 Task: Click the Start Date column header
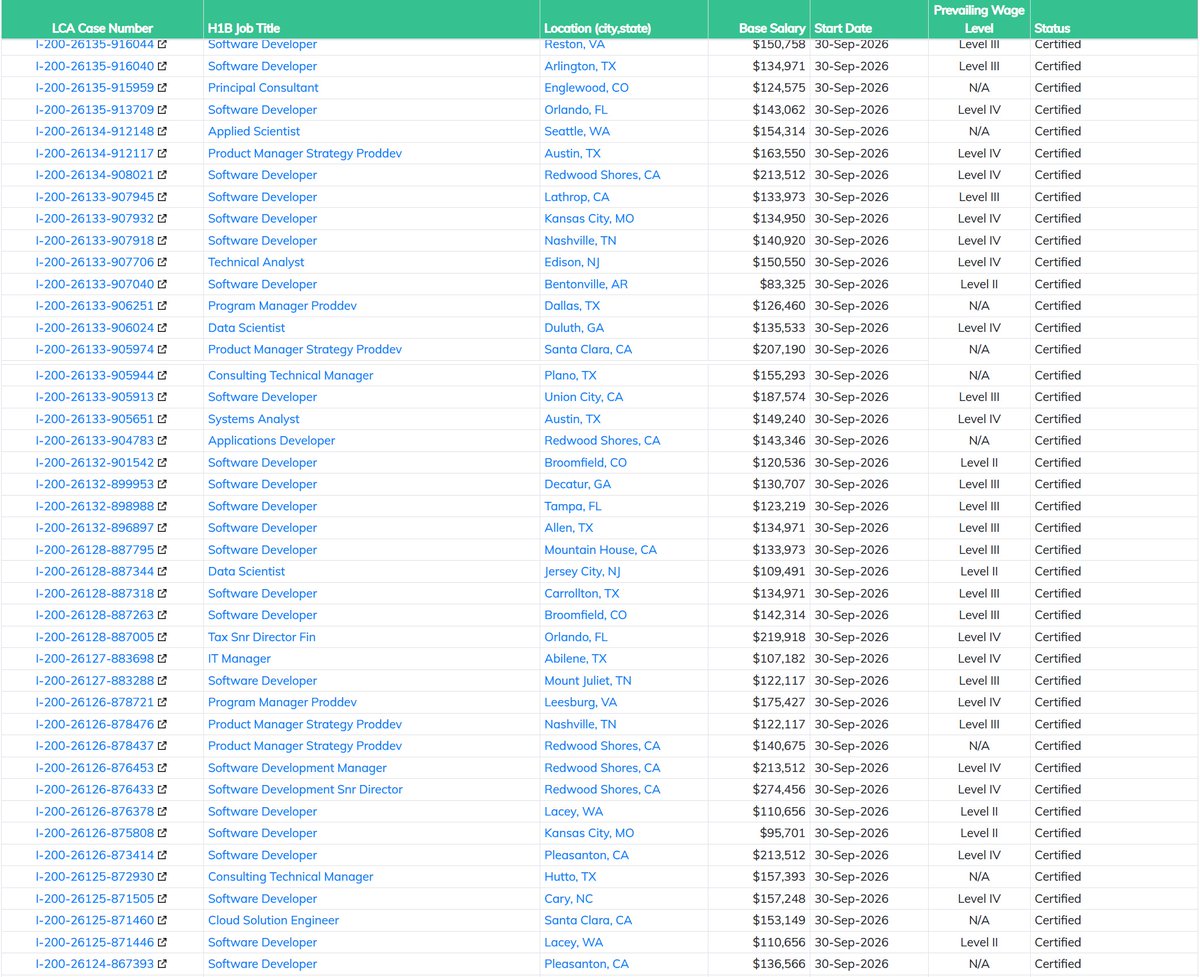(x=843, y=28)
